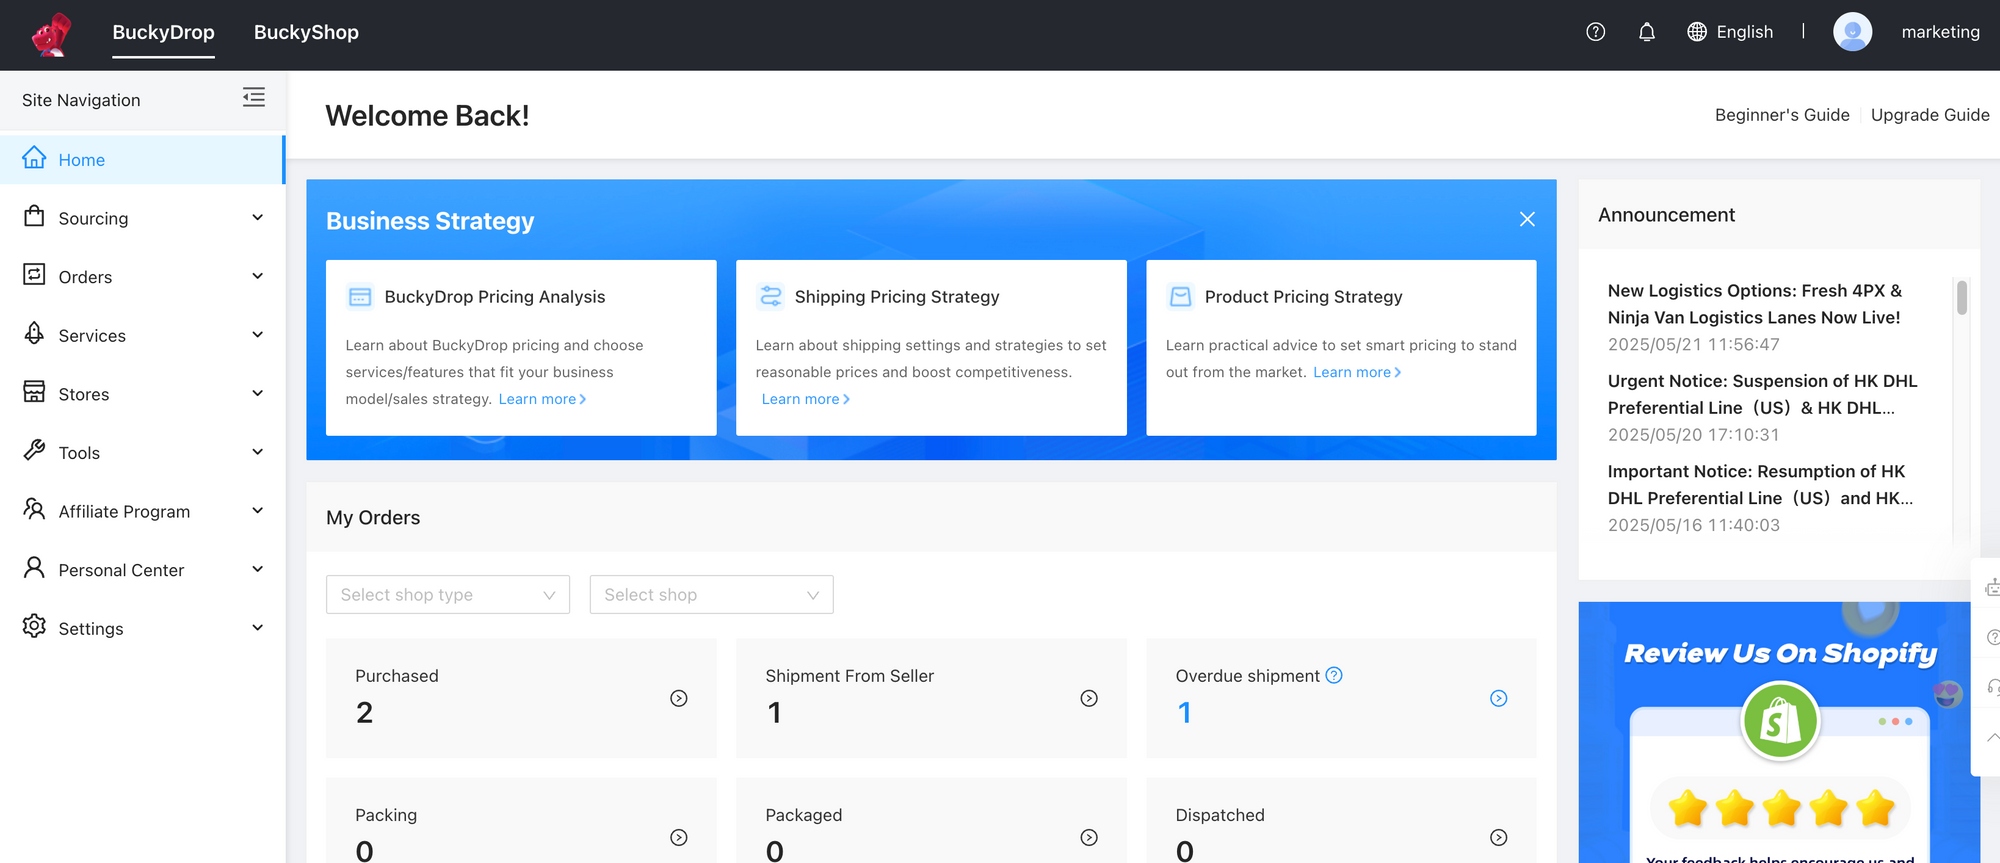Switch to the BuckyDrop tab
Screen dimensions: 2000x863
click(163, 32)
